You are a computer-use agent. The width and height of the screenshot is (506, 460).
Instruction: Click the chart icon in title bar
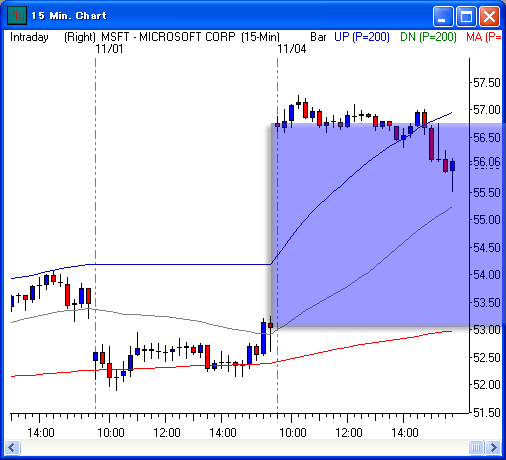17,16
